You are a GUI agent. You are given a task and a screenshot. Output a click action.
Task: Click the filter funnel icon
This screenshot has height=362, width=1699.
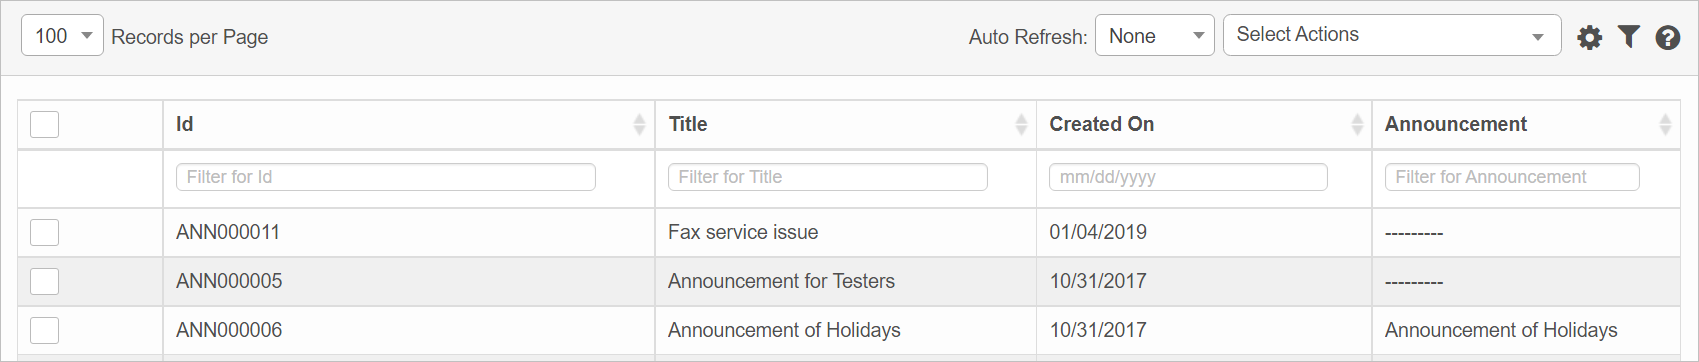1629,37
